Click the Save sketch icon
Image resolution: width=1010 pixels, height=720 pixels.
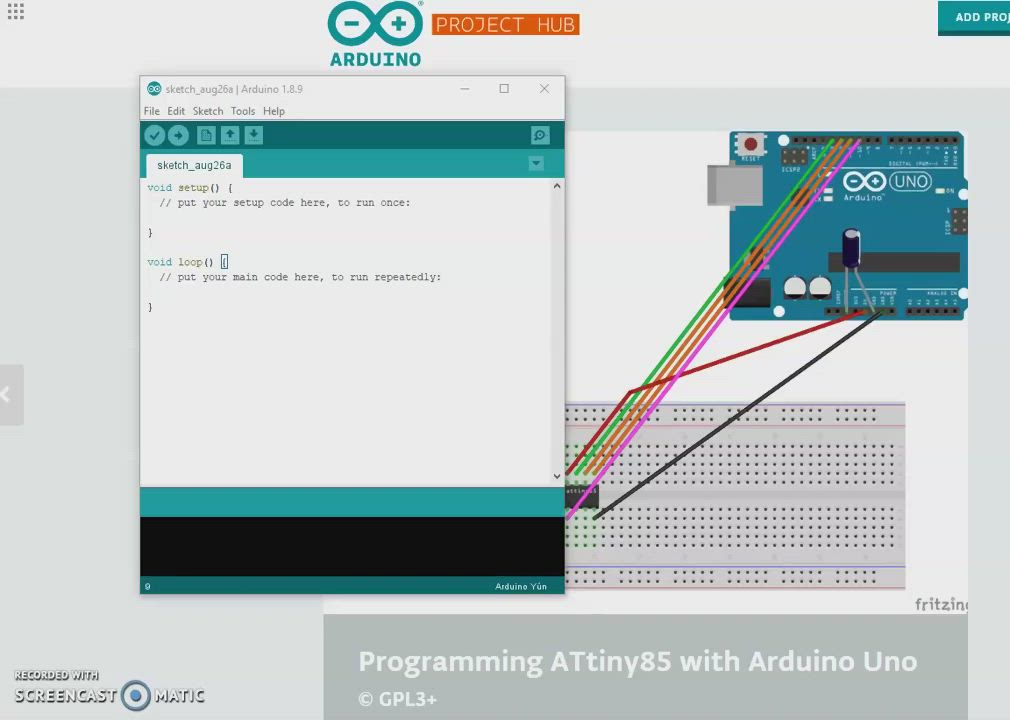click(254, 136)
